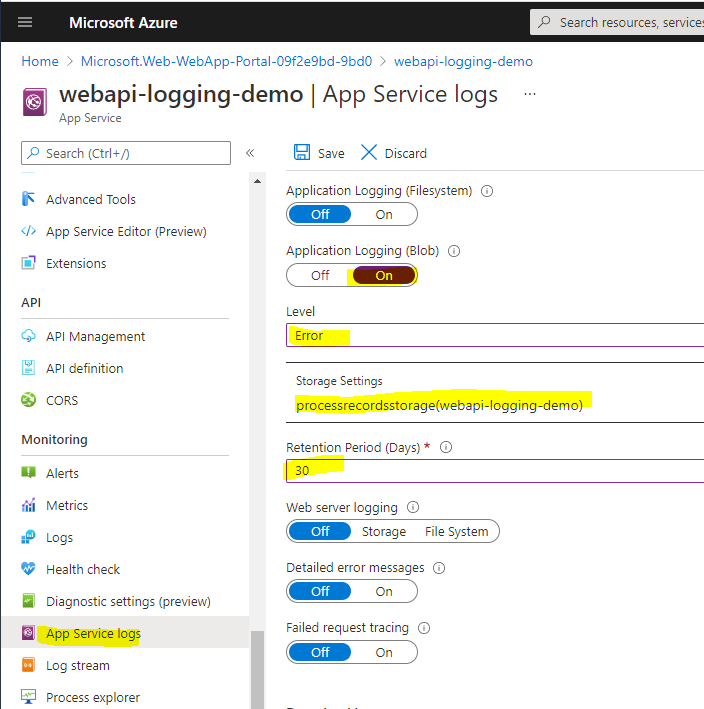Click the Save button label
Viewport: 704px width, 709px height.
(331, 154)
